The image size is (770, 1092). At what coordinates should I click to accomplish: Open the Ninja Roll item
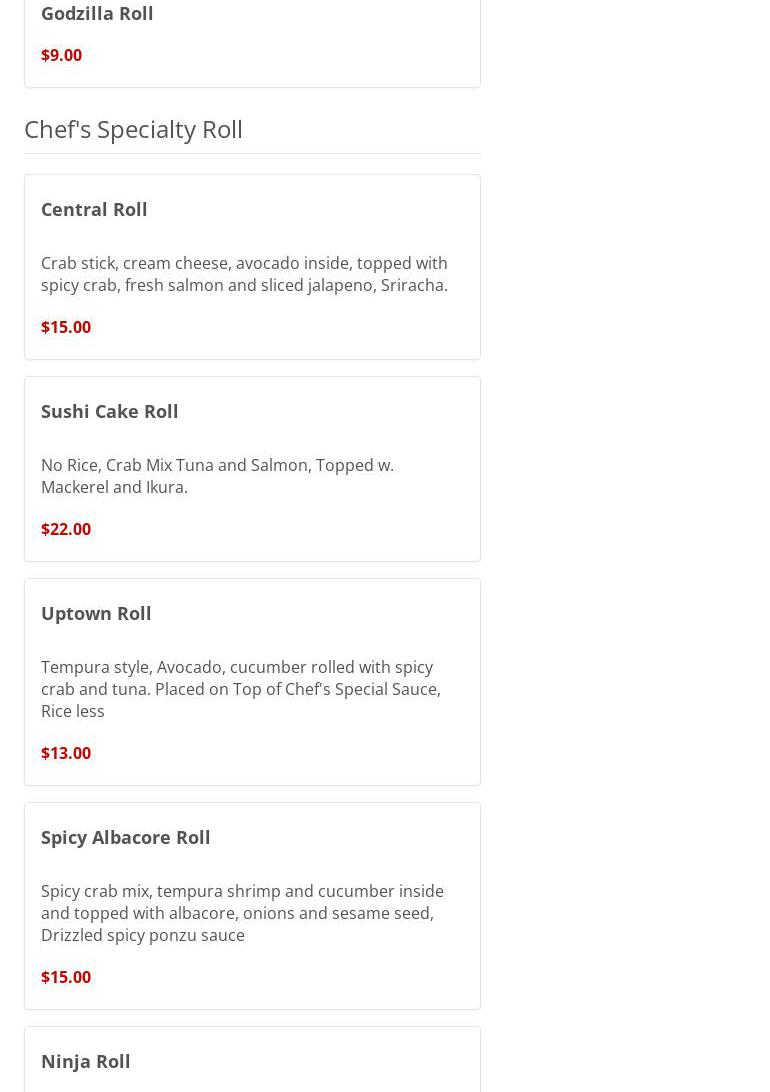pos(86,1061)
